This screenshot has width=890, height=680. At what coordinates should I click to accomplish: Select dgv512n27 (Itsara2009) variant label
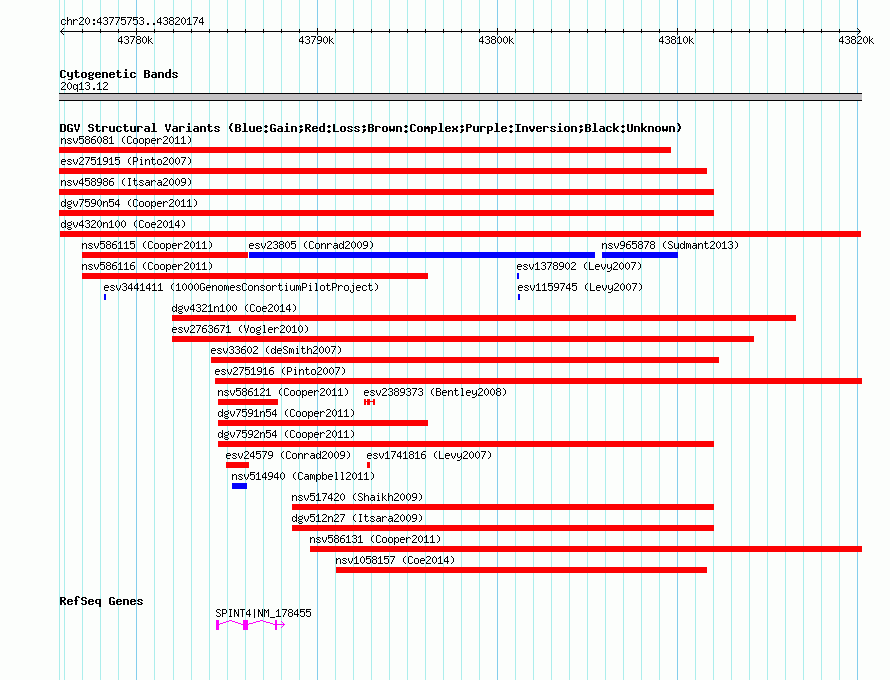click(x=358, y=518)
